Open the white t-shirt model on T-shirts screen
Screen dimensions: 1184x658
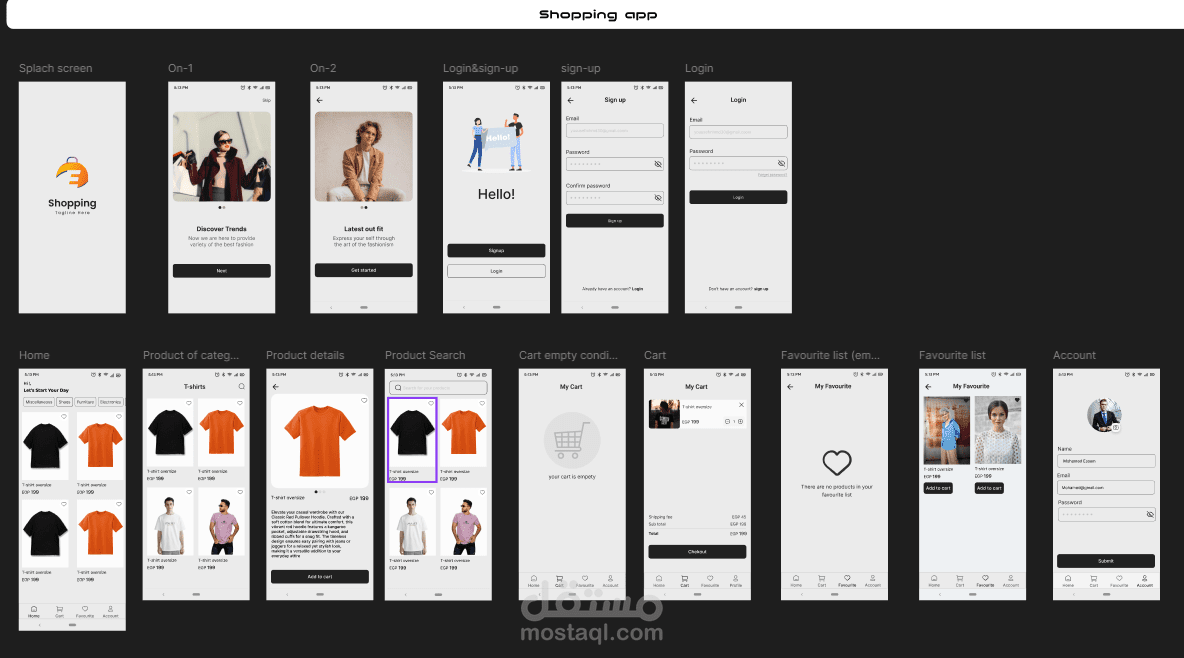point(170,523)
